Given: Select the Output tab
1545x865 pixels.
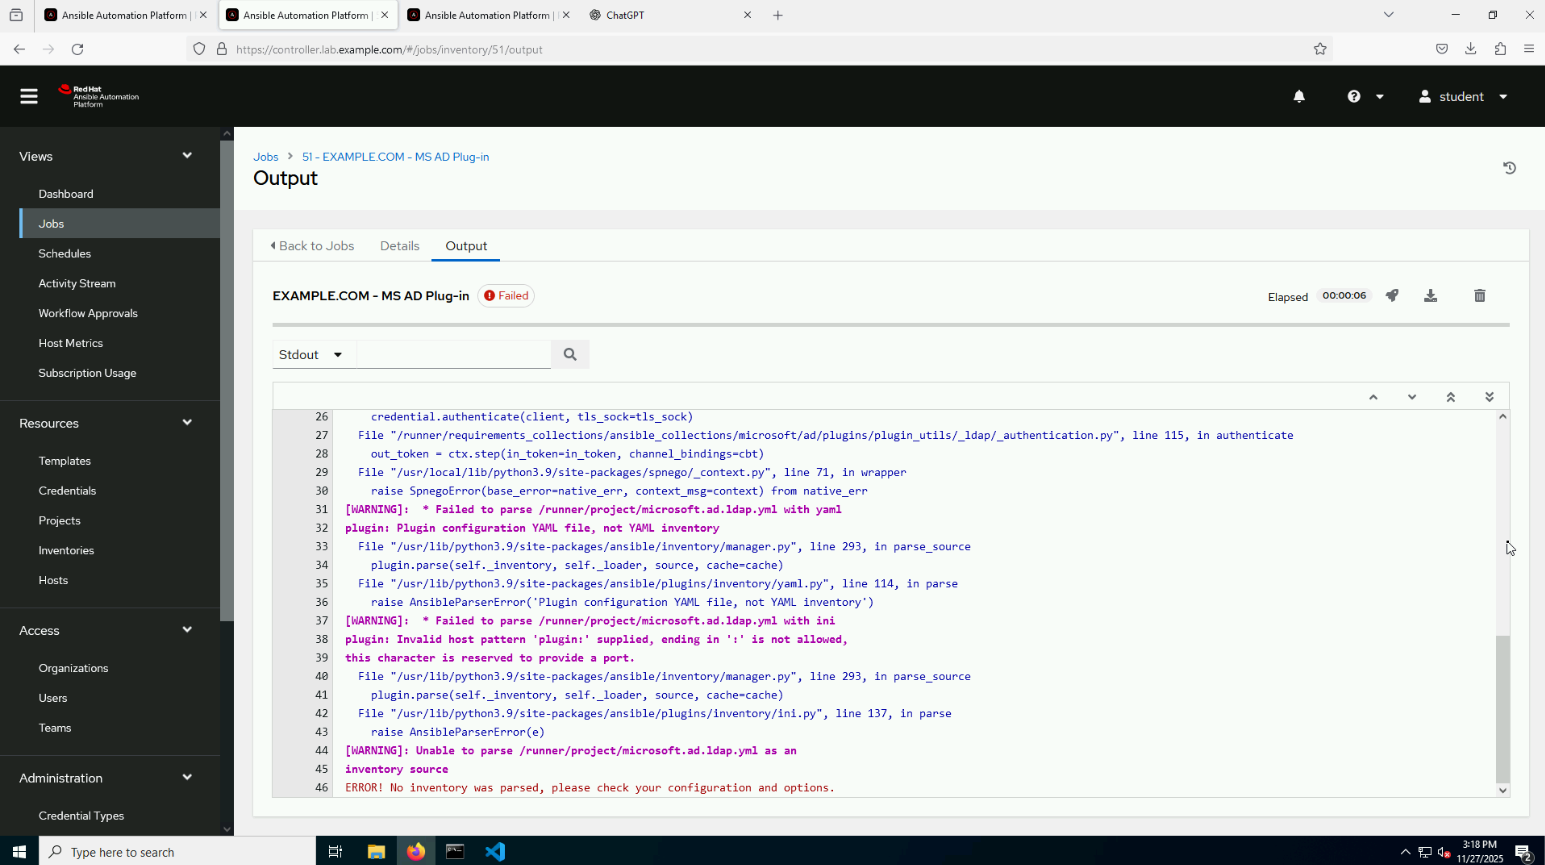Looking at the screenshot, I should [466, 246].
